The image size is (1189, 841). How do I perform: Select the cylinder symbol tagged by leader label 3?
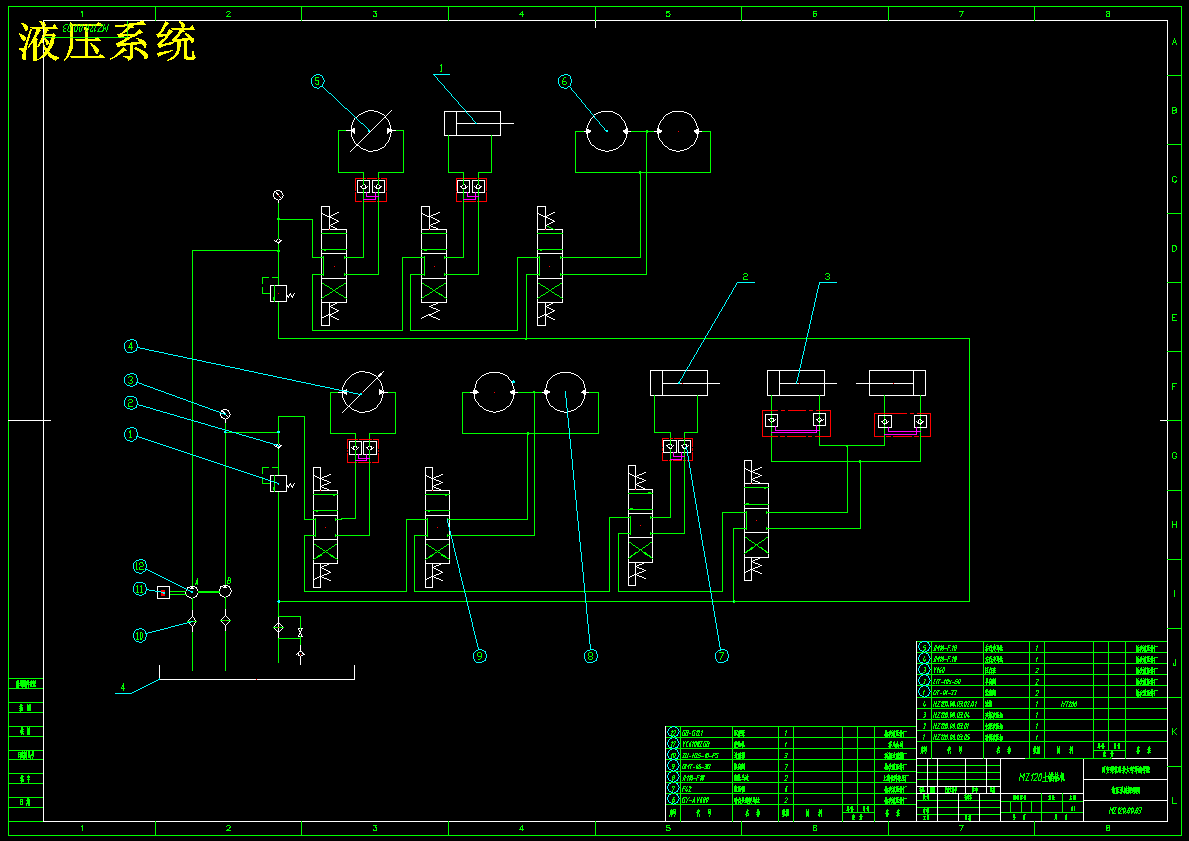(796, 383)
